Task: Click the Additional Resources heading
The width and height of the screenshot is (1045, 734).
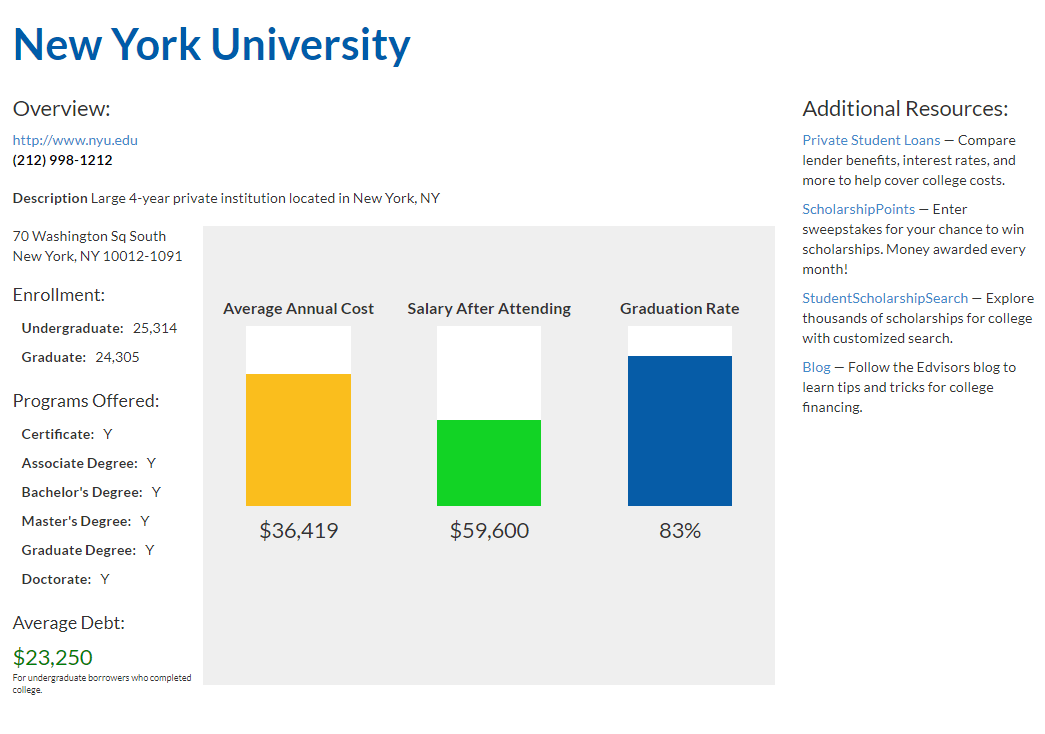Action: [905, 109]
